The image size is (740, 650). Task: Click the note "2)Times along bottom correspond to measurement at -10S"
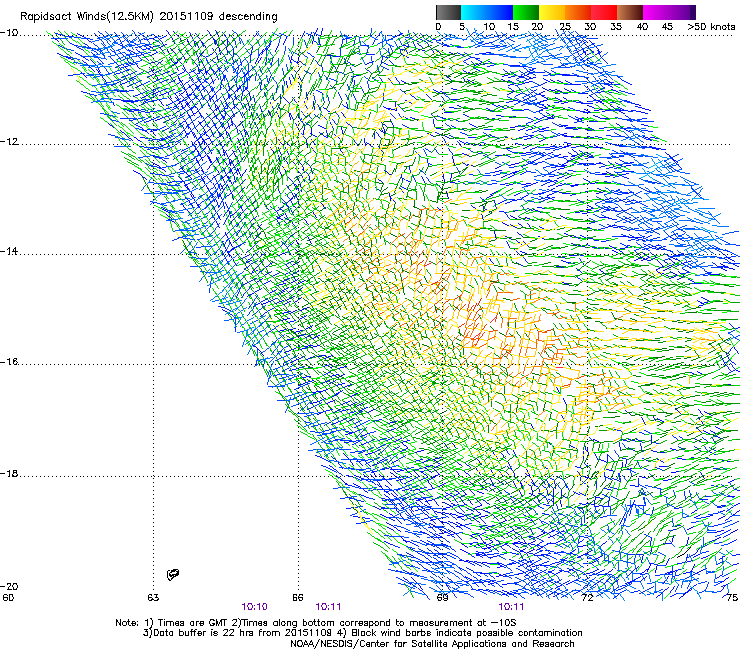coord(376,623)
